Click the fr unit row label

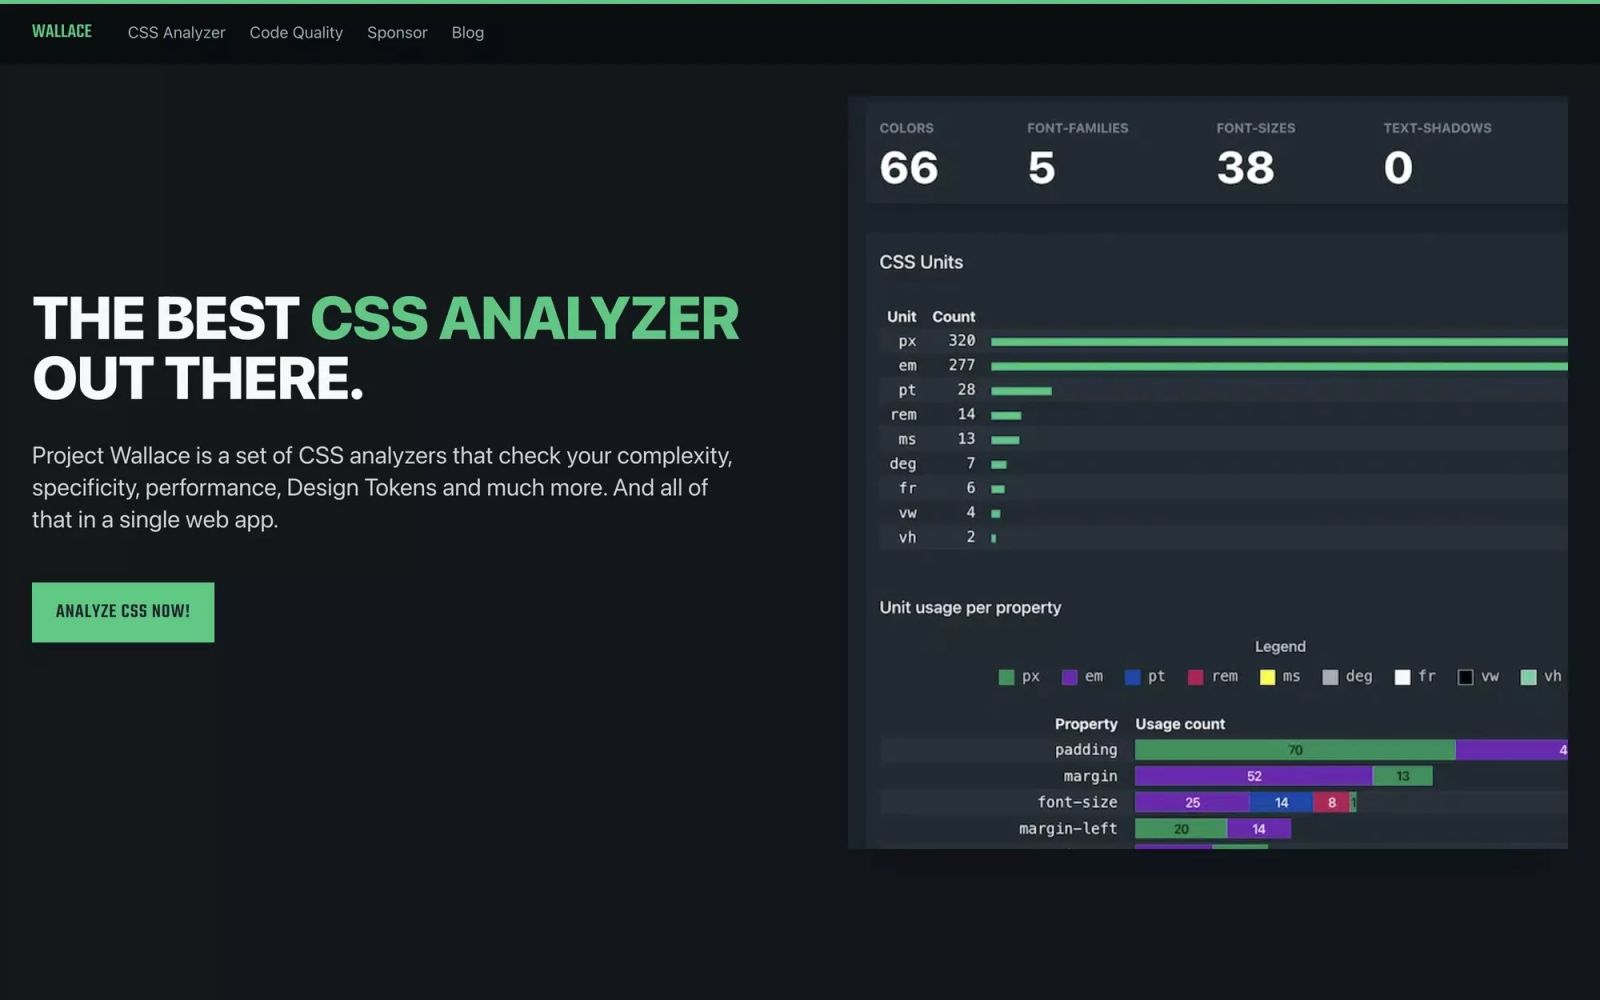[x=907, y=488]
